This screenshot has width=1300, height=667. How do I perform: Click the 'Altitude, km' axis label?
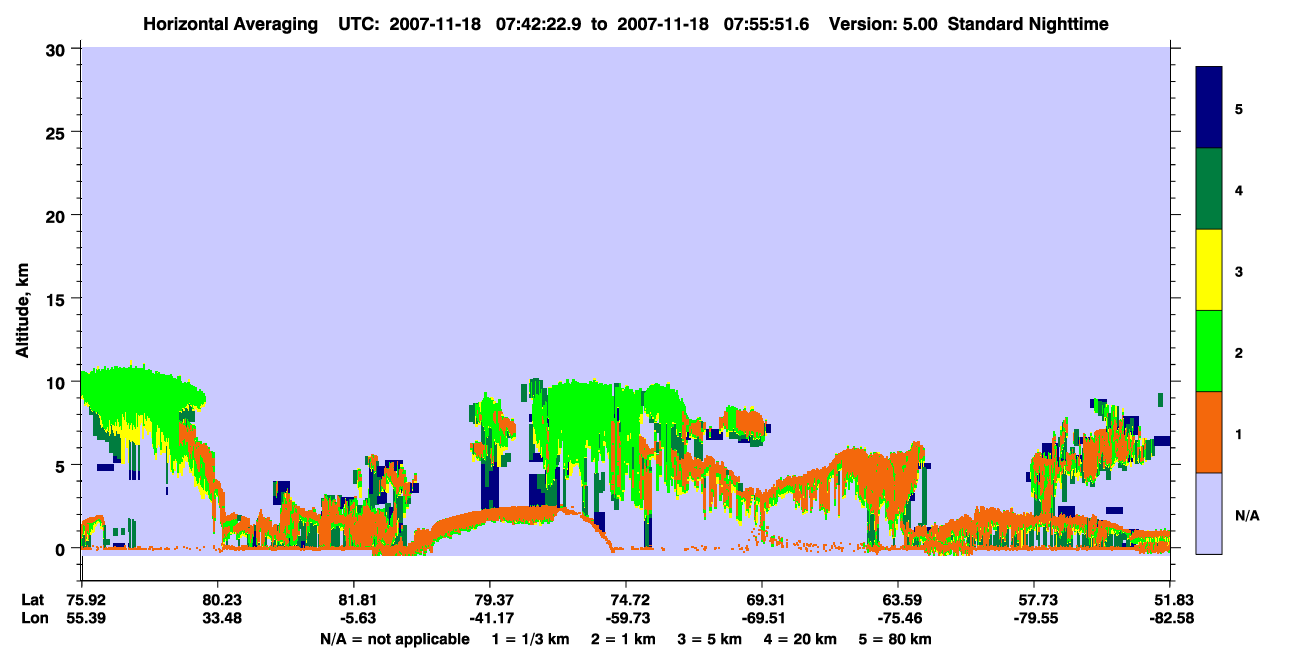point(22,312)
